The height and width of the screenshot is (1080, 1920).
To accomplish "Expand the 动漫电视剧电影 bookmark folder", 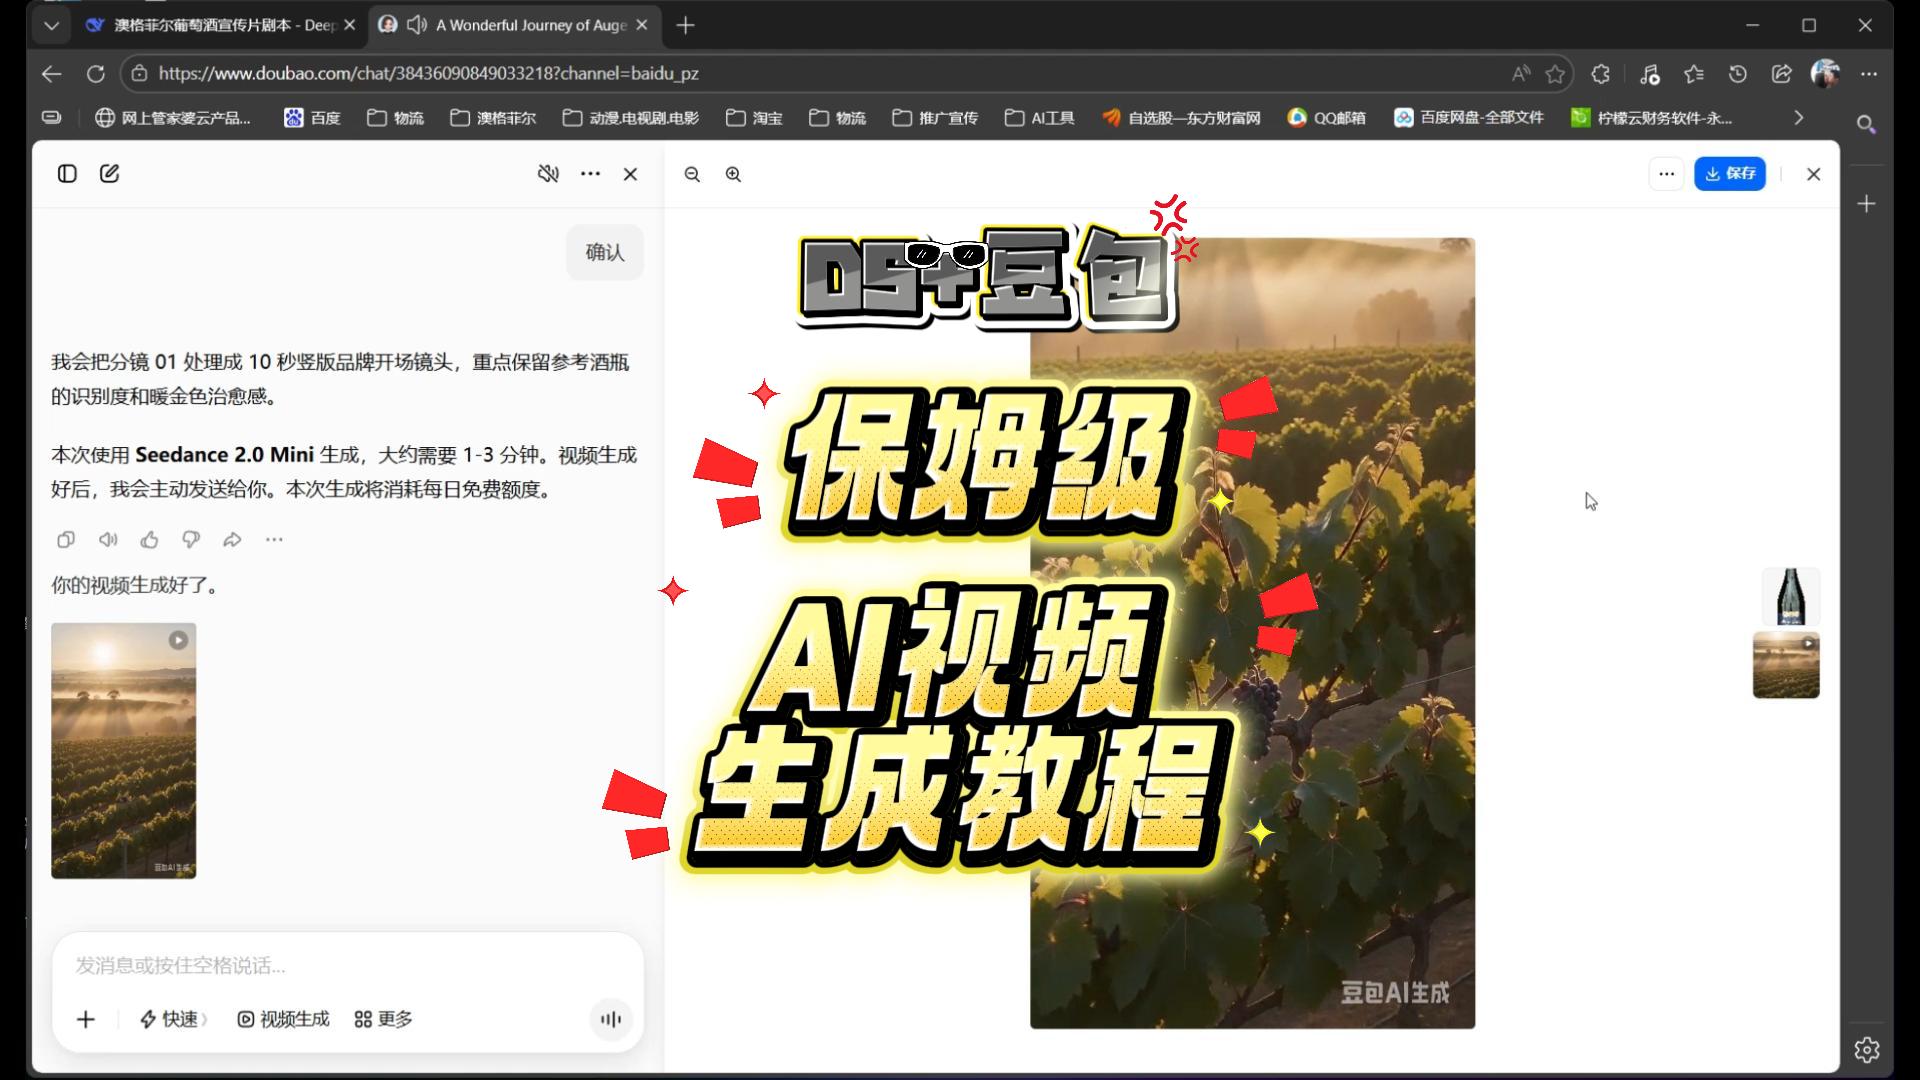I will (x=631, y=118).
